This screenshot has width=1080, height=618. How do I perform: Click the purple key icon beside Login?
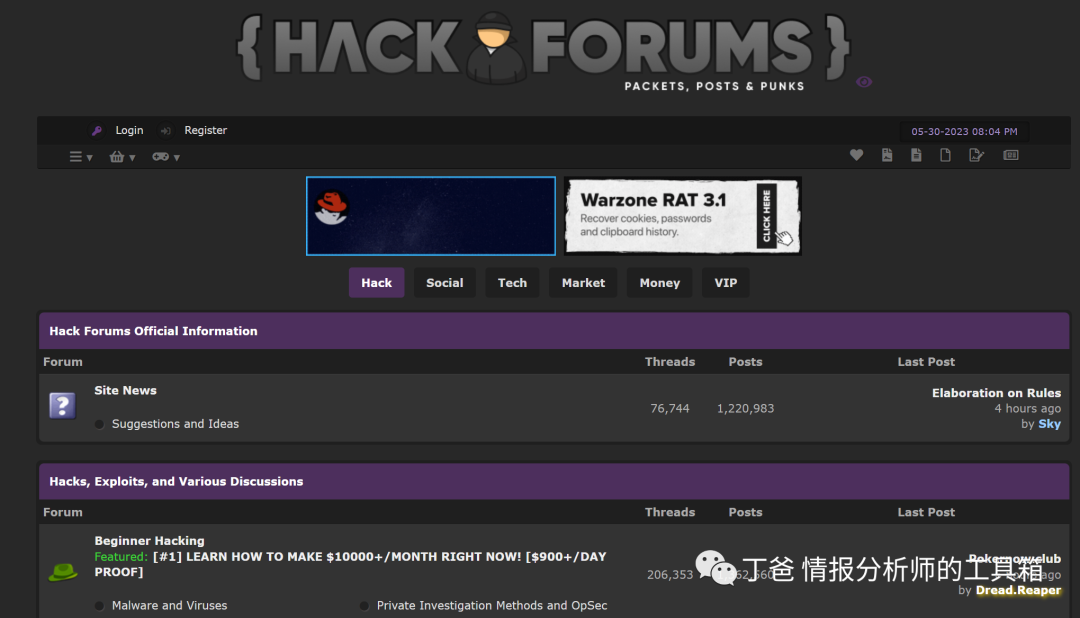96,130
